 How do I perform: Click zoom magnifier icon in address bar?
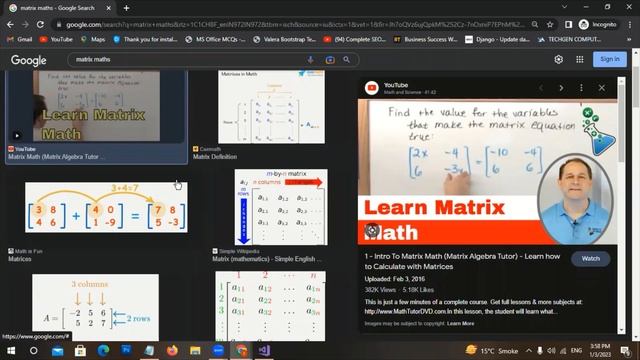(x=535, y=24)
